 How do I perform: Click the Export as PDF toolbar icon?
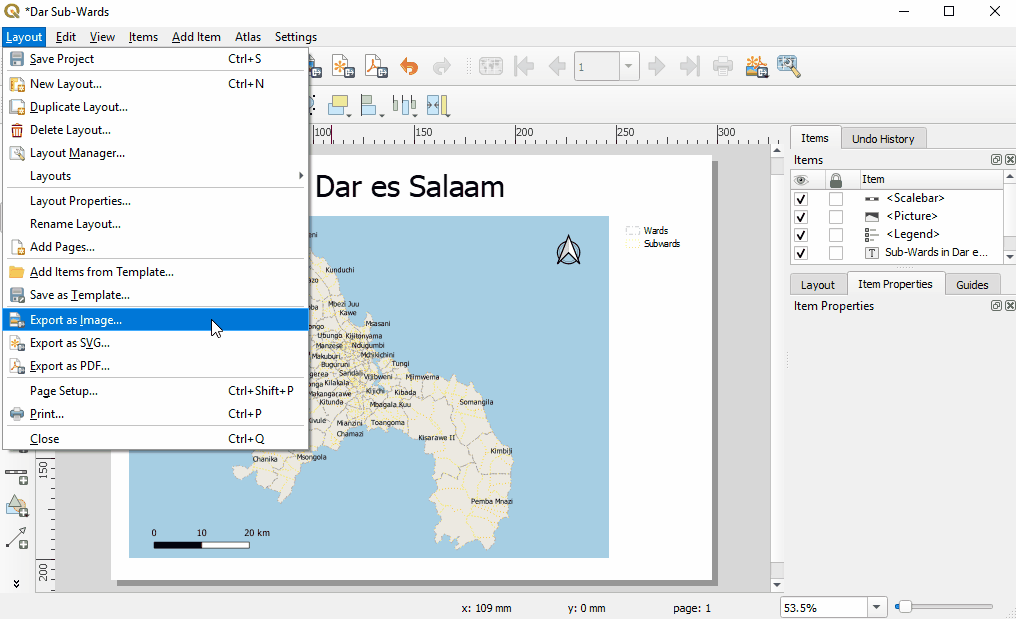pos(375,67)
